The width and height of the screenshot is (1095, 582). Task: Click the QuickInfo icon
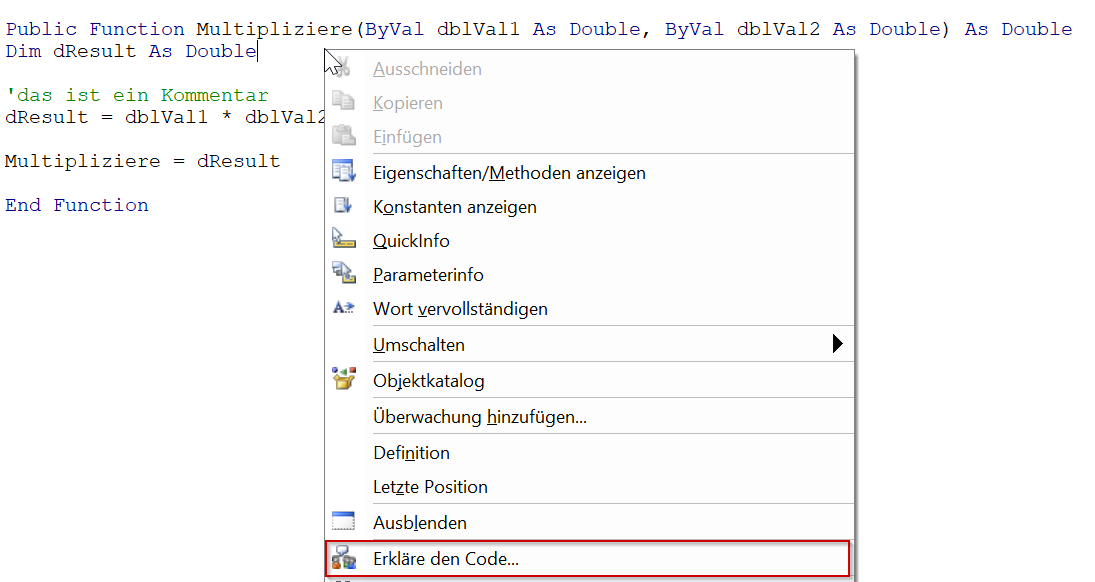pos(343,239)
